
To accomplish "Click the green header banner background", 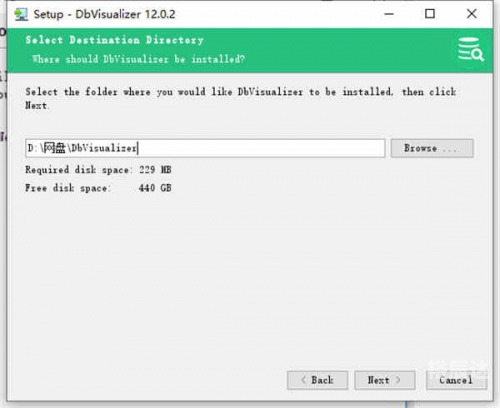I will pos(333,50).
